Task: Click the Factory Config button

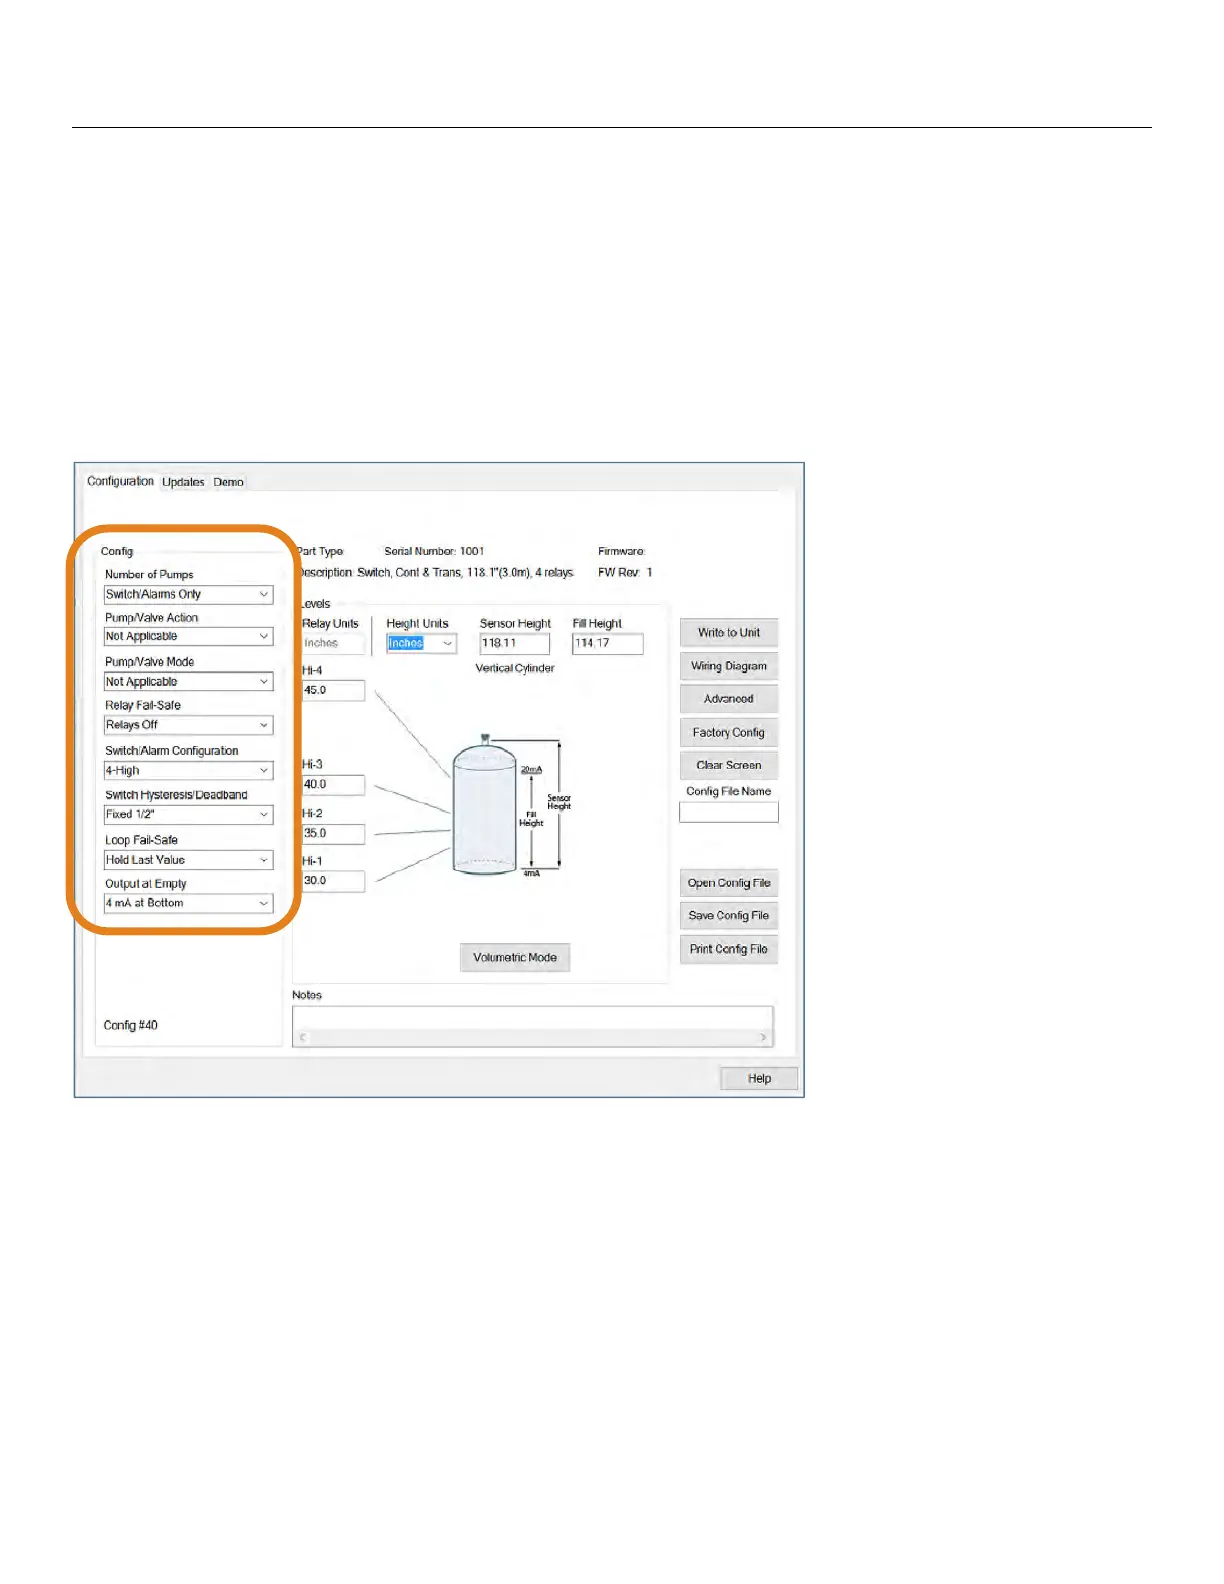Action: 729,733
